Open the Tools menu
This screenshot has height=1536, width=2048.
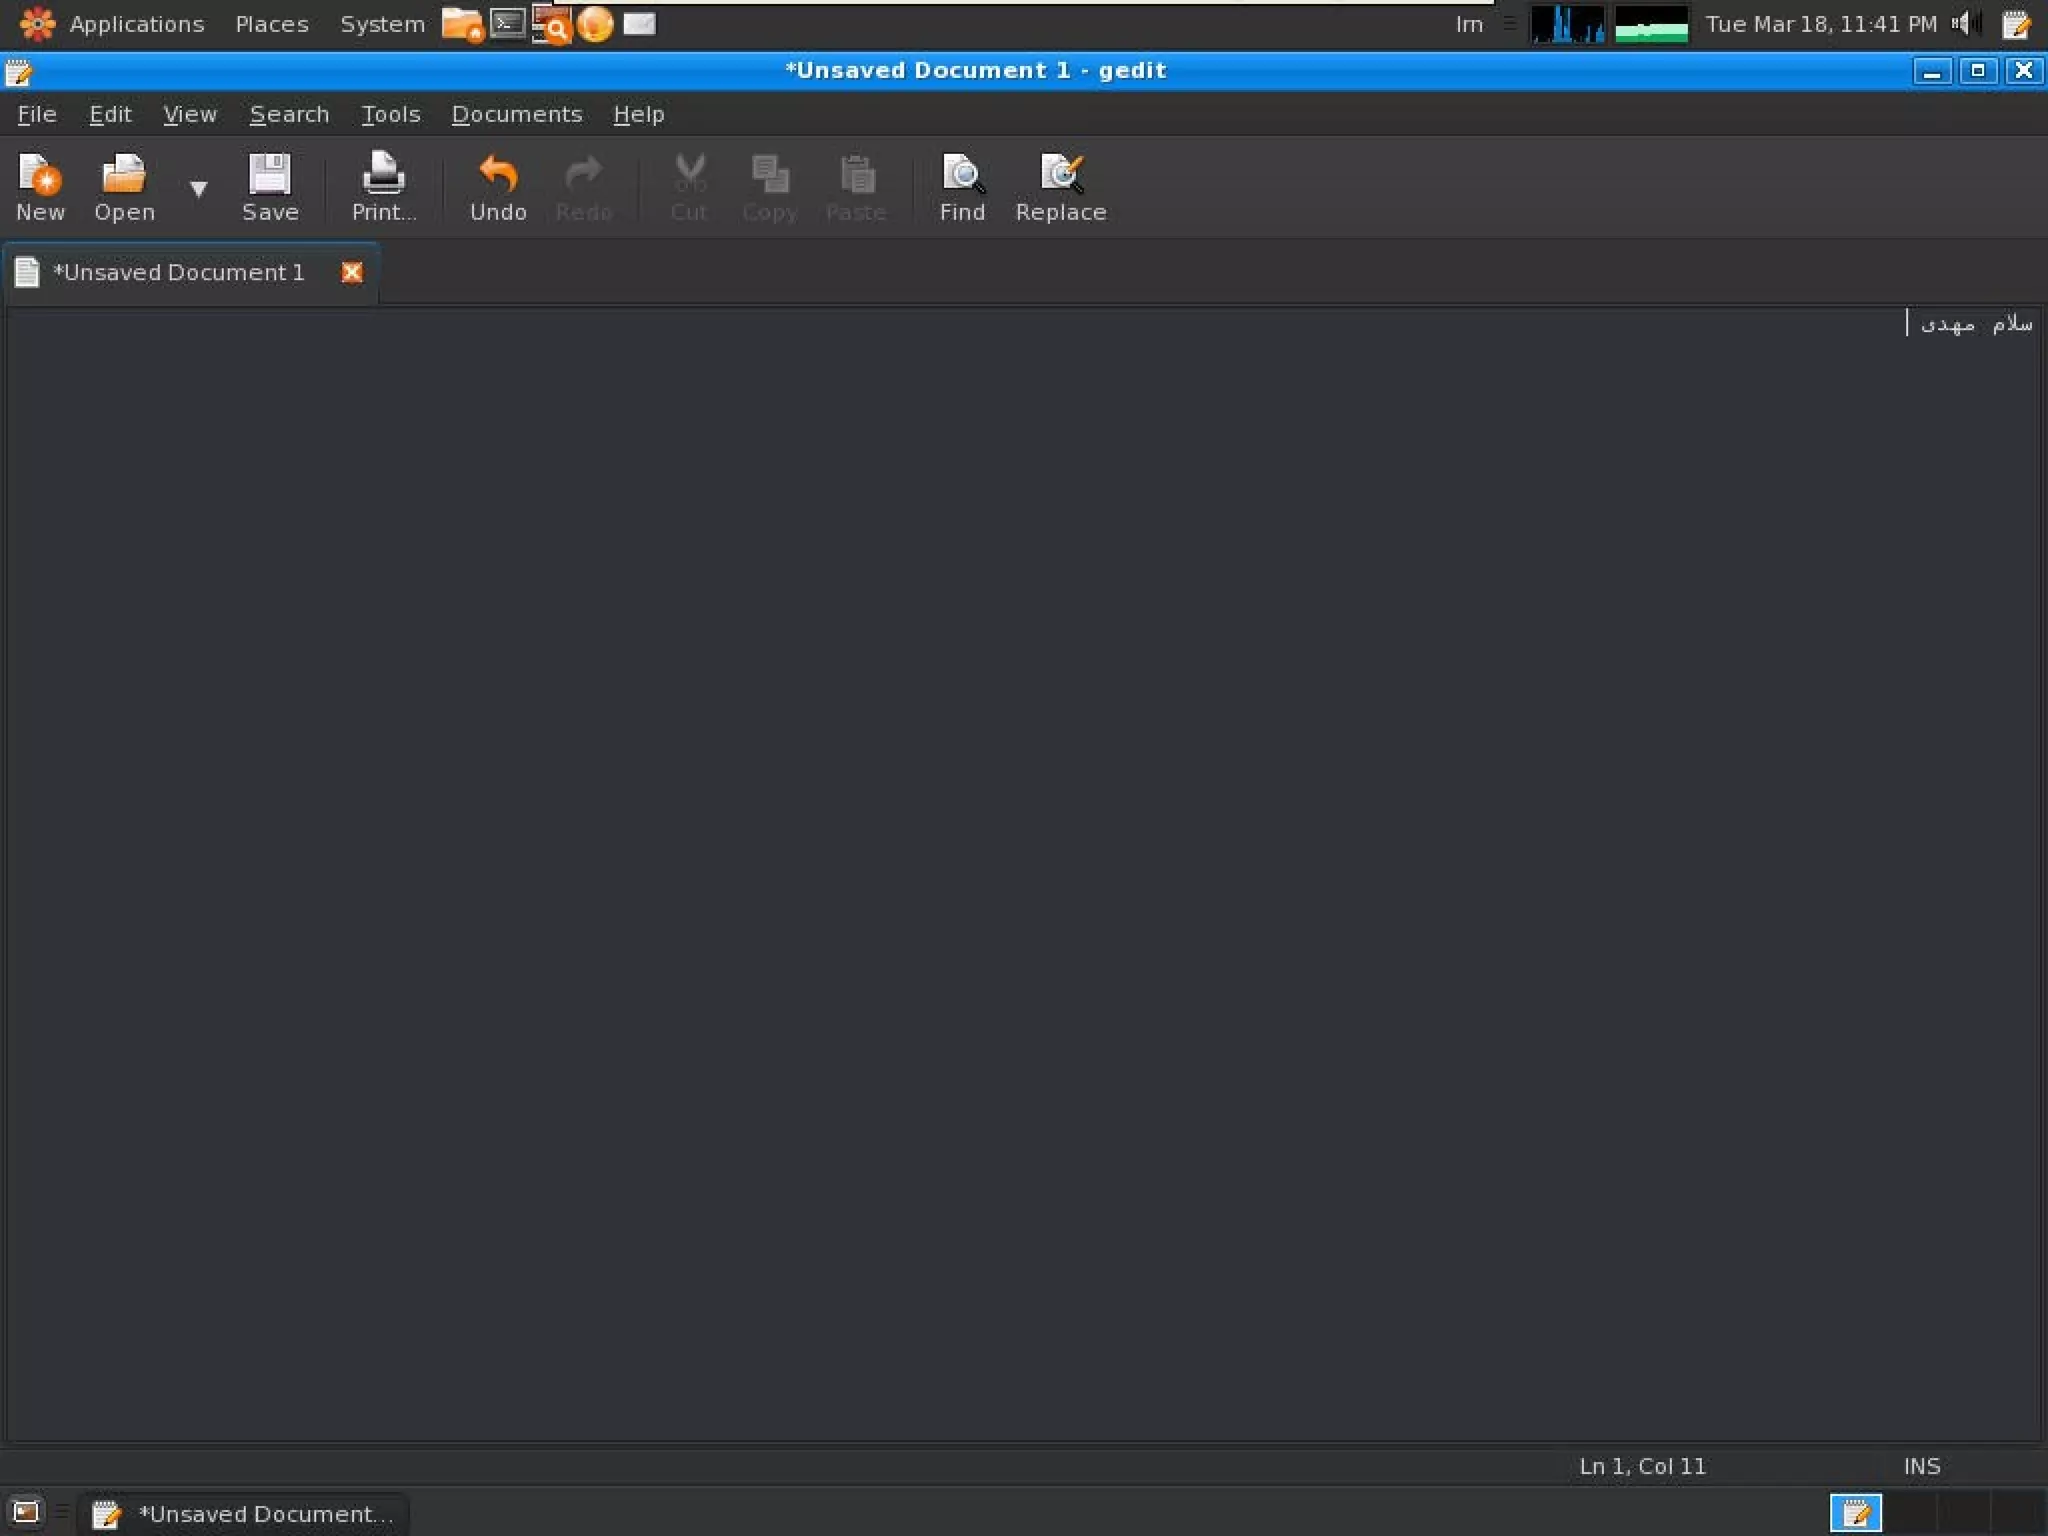click(x=390, y=114)
